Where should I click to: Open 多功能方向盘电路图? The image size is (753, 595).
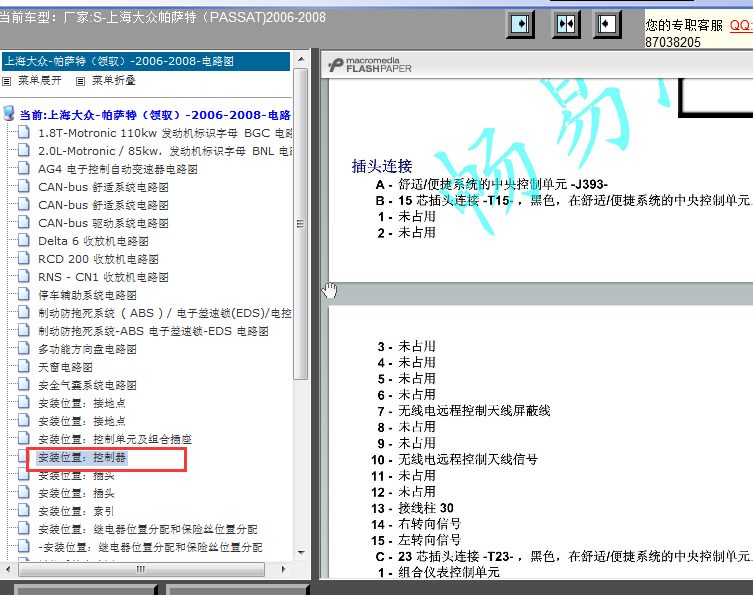[x=87, y=349]
